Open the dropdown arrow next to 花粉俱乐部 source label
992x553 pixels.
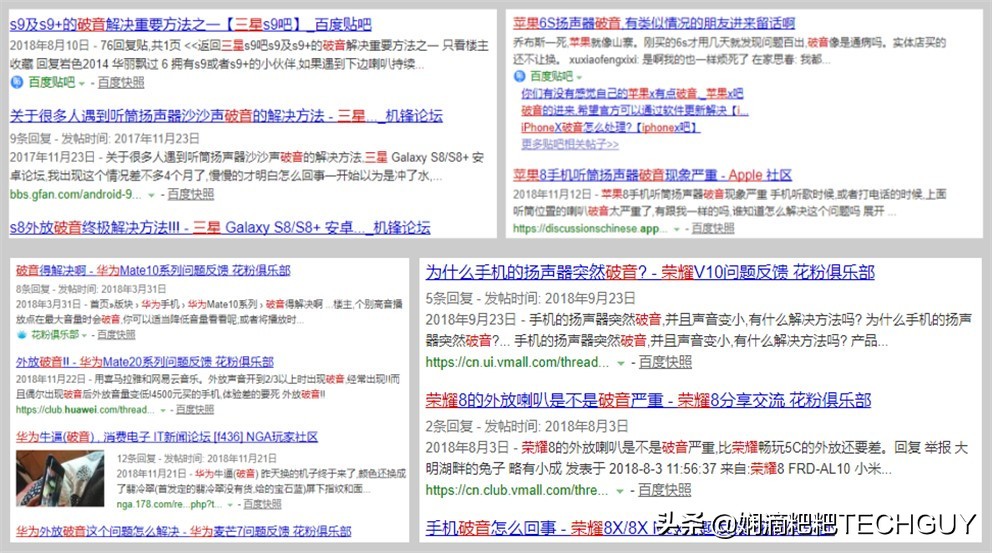coord(84,335)
